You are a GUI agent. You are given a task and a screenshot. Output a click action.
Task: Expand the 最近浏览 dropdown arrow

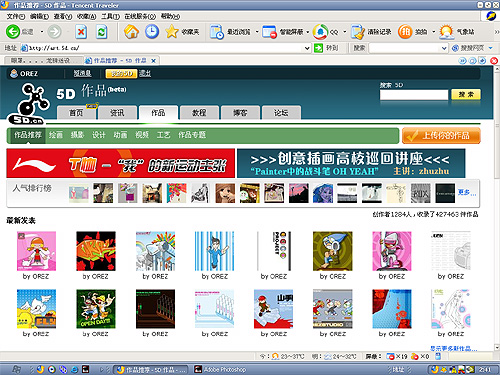click(257, 32)
